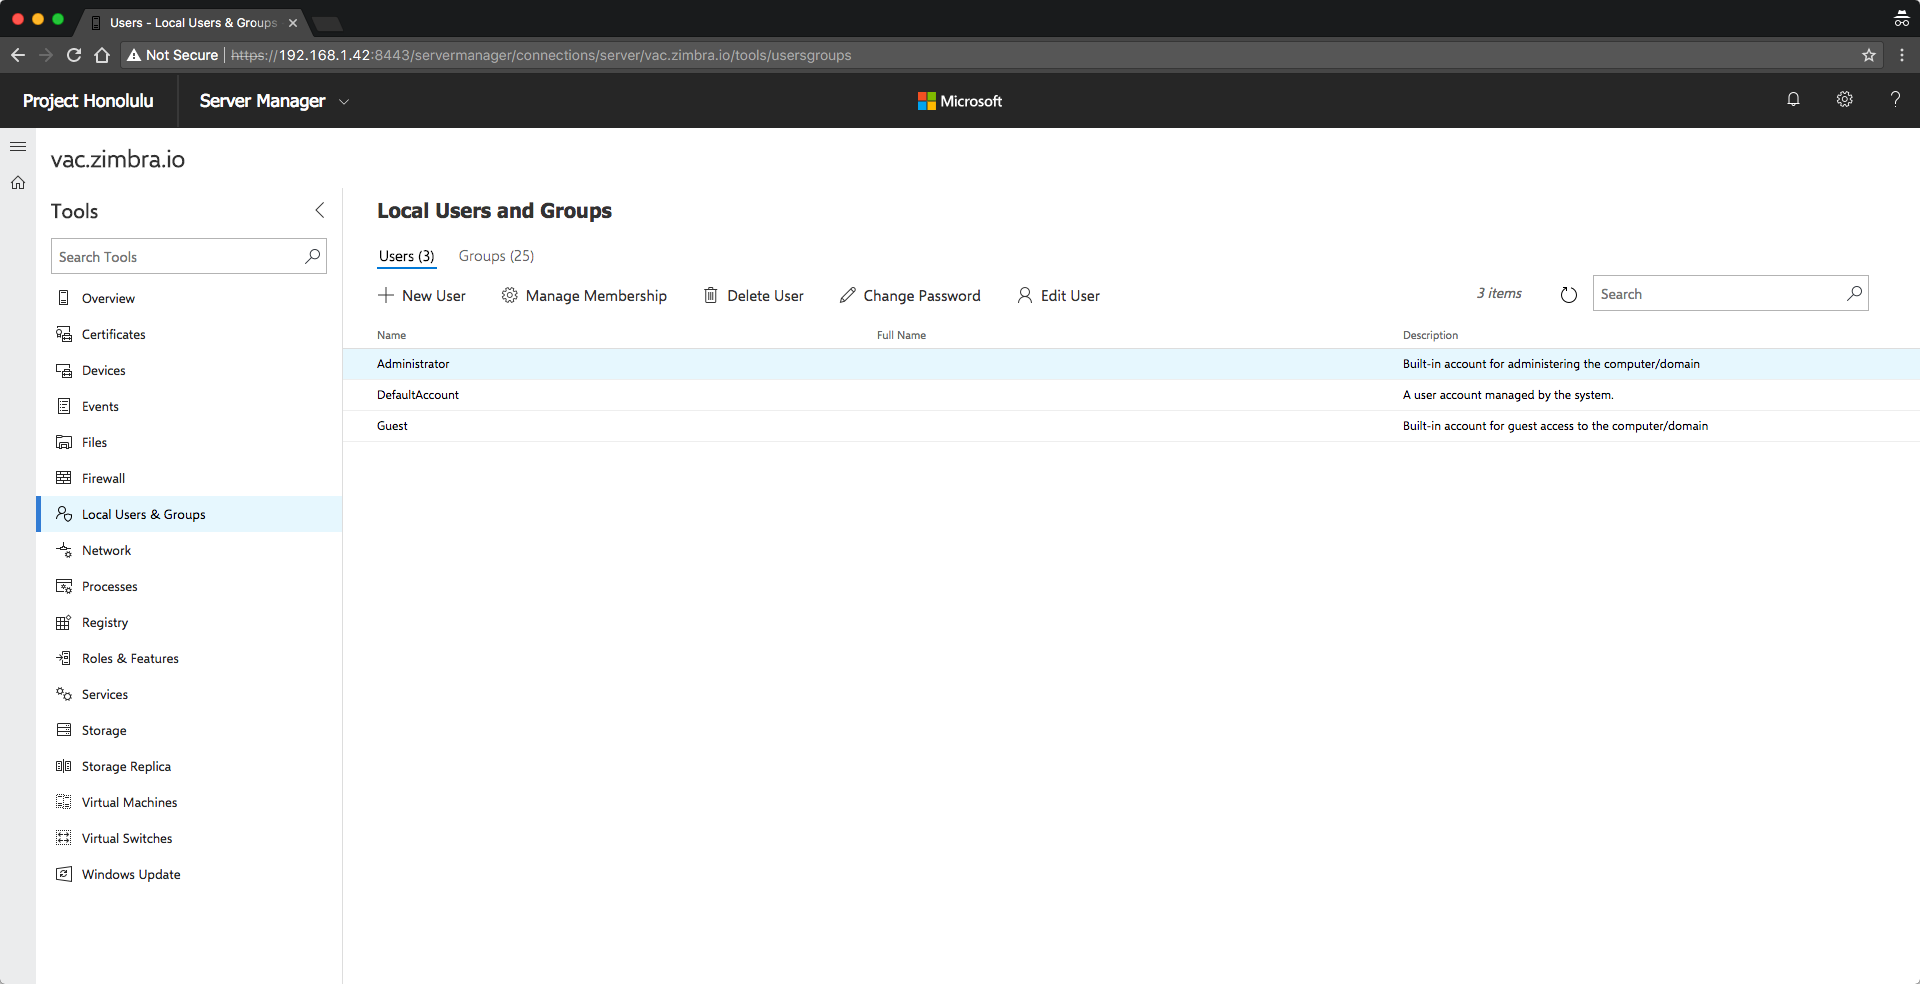Select the Administrator user row
Screen dimensions: 1920x984
click(x=1131, y=364)
